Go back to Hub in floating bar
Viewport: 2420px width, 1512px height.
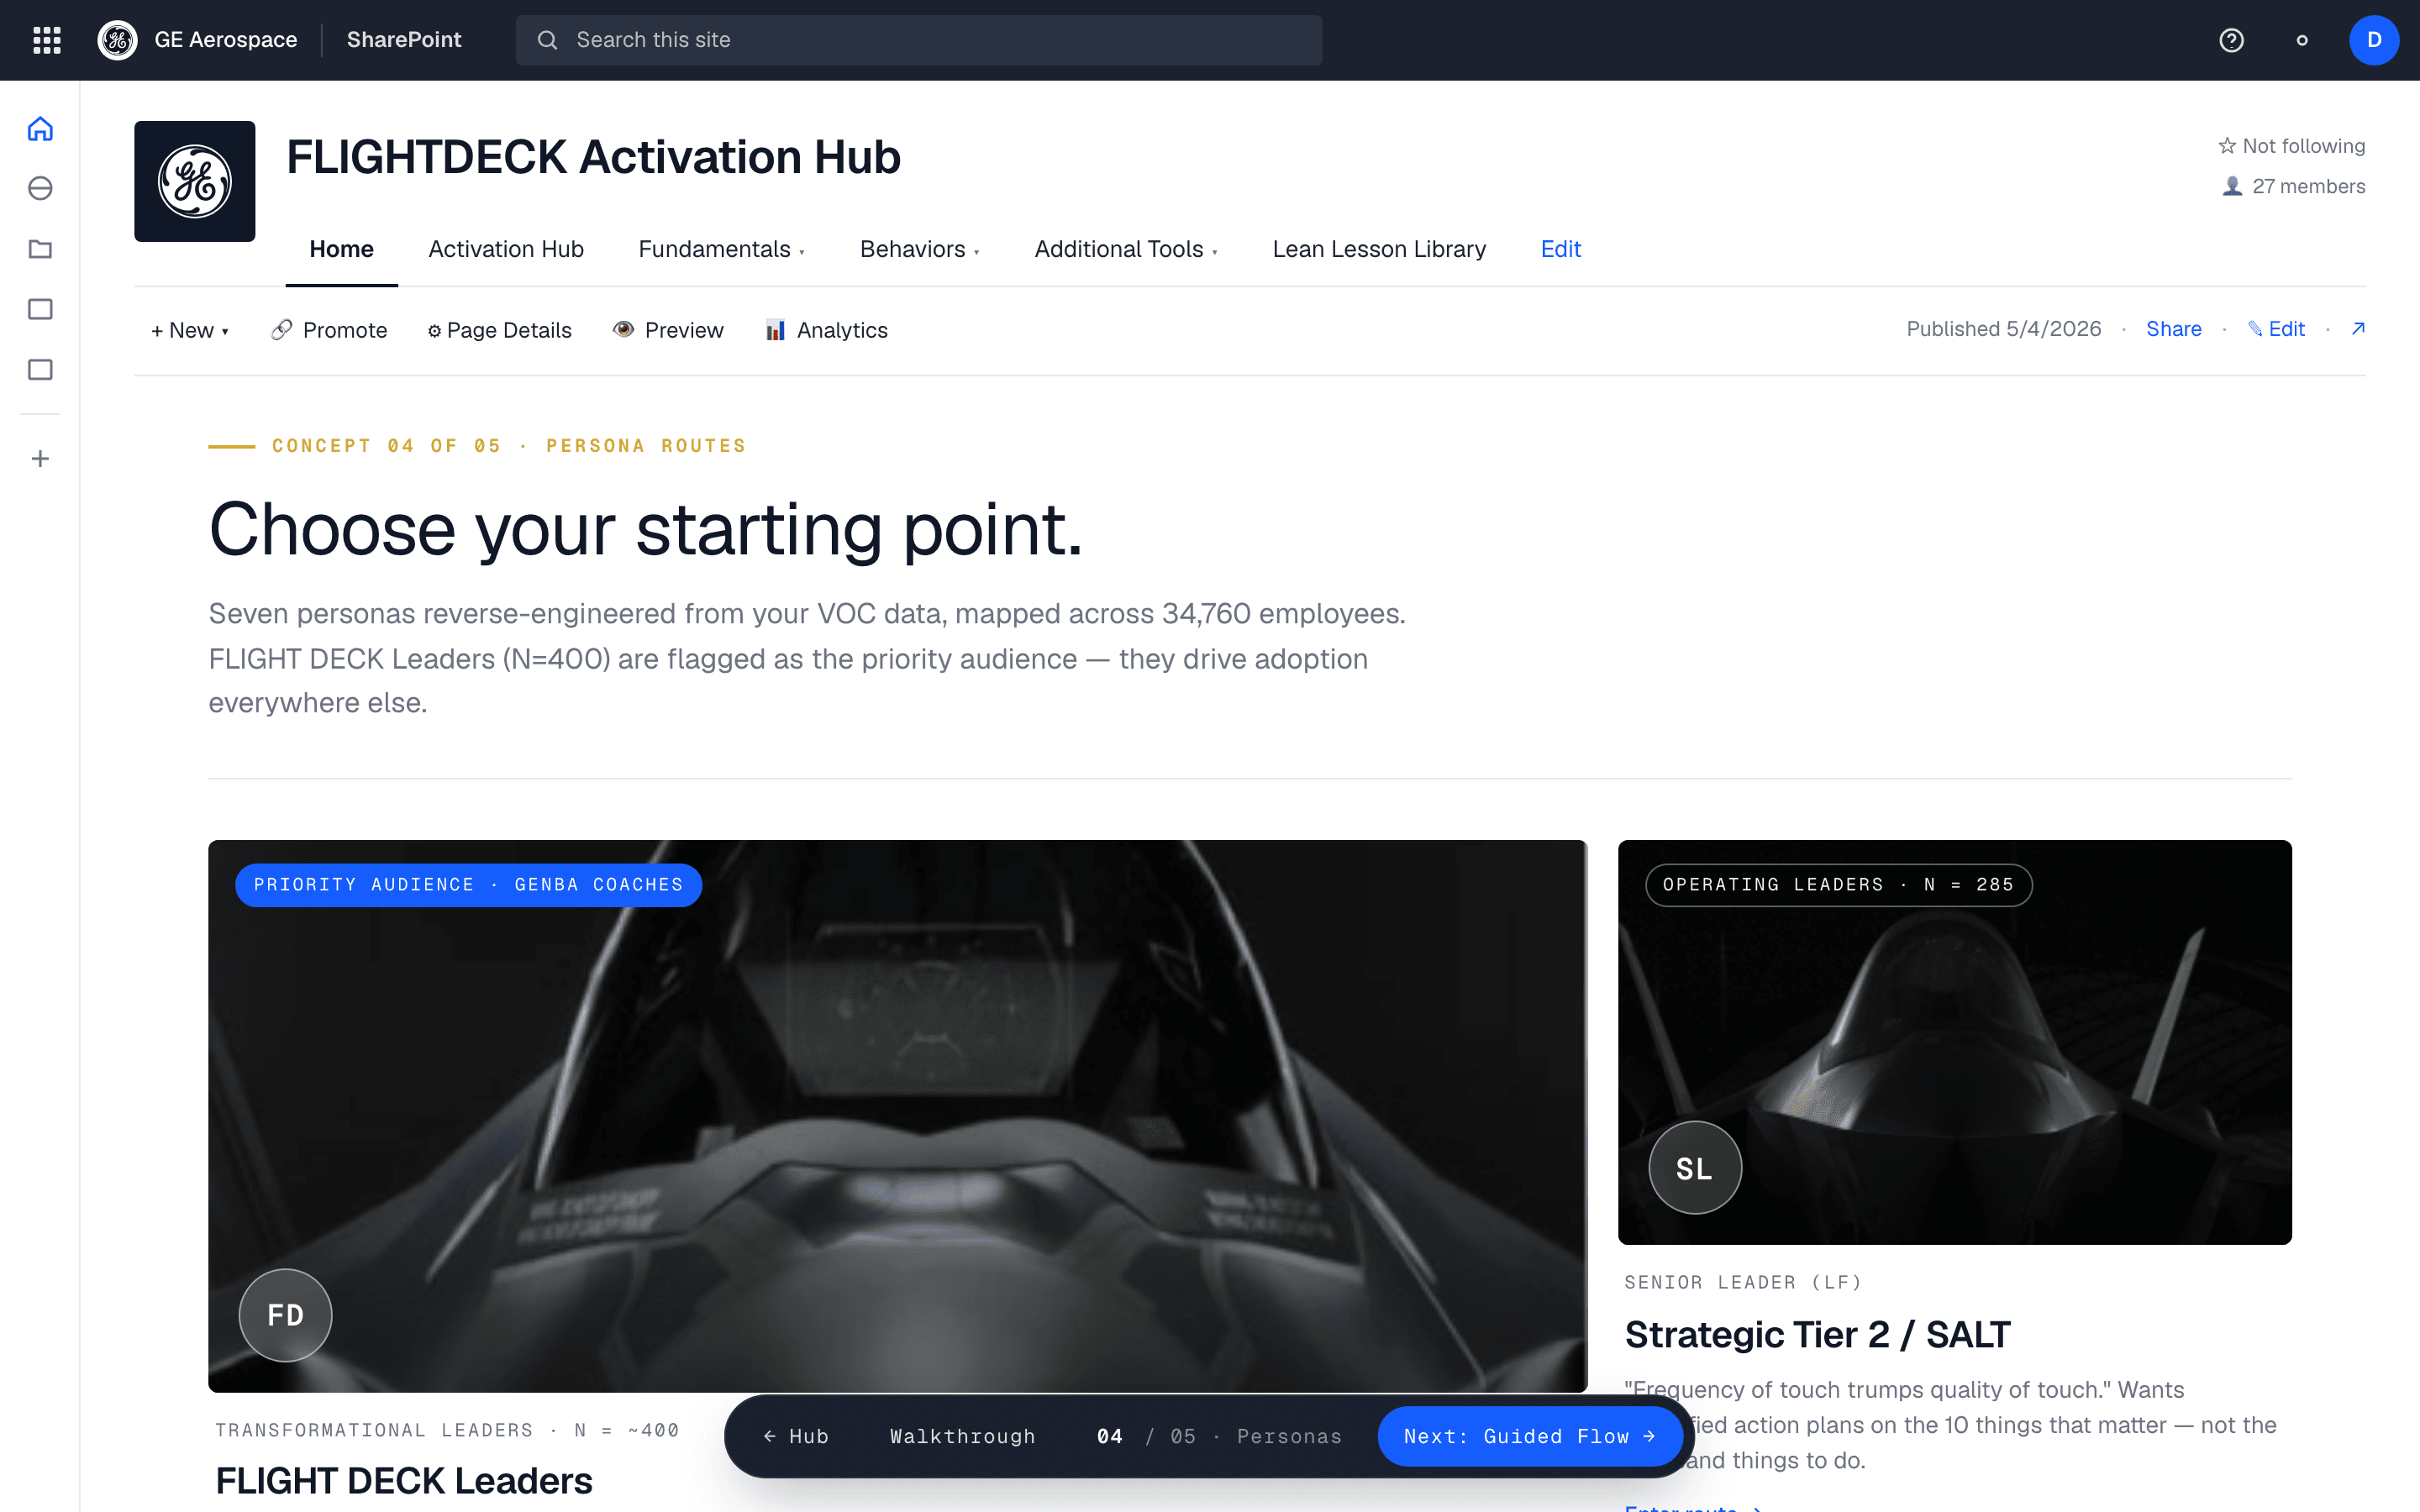pyautogui.click(x=796, y=1436)
